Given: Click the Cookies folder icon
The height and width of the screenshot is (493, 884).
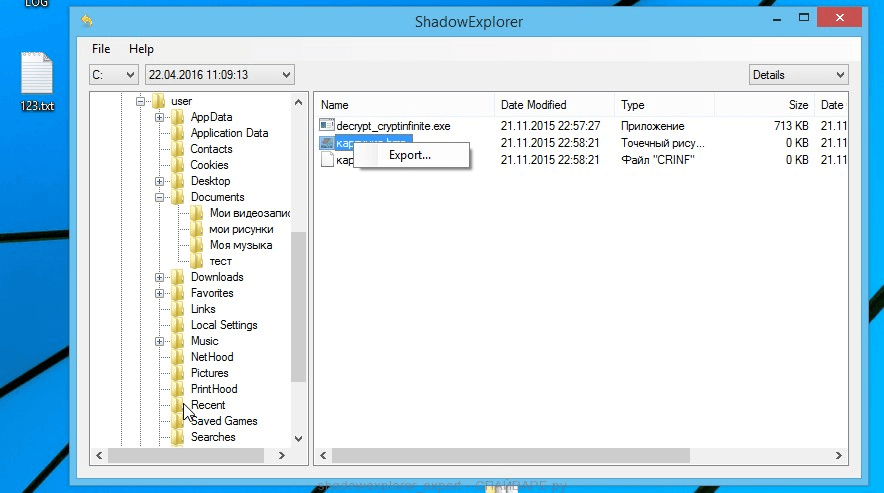Looking at the screenshot, I should click(178, 165).
